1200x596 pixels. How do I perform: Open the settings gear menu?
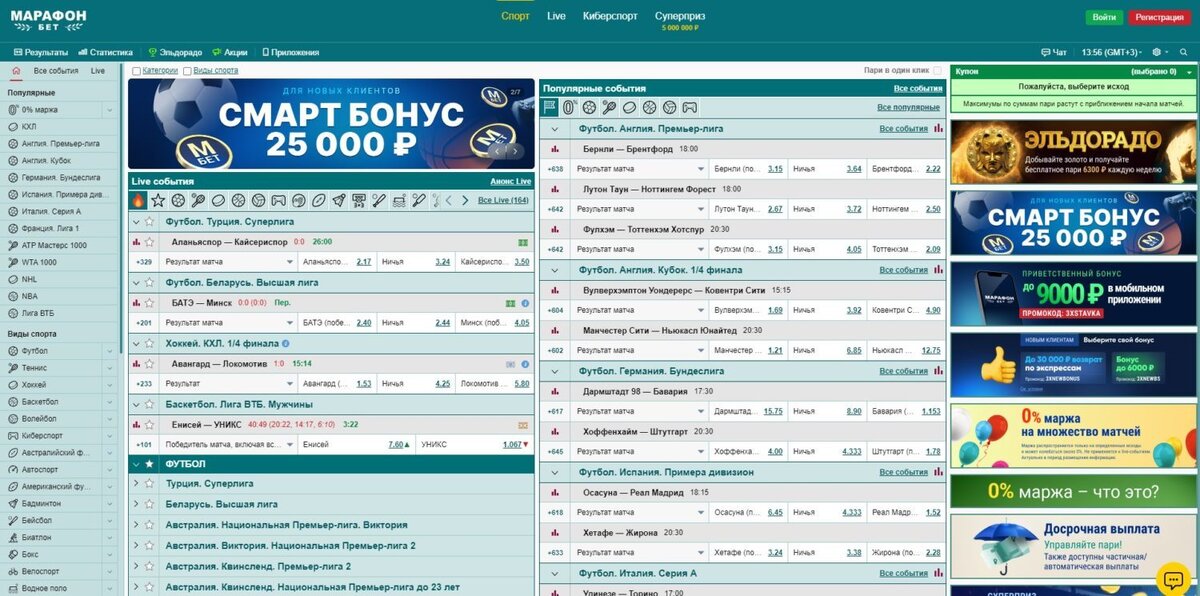[x=1156, y=52]
